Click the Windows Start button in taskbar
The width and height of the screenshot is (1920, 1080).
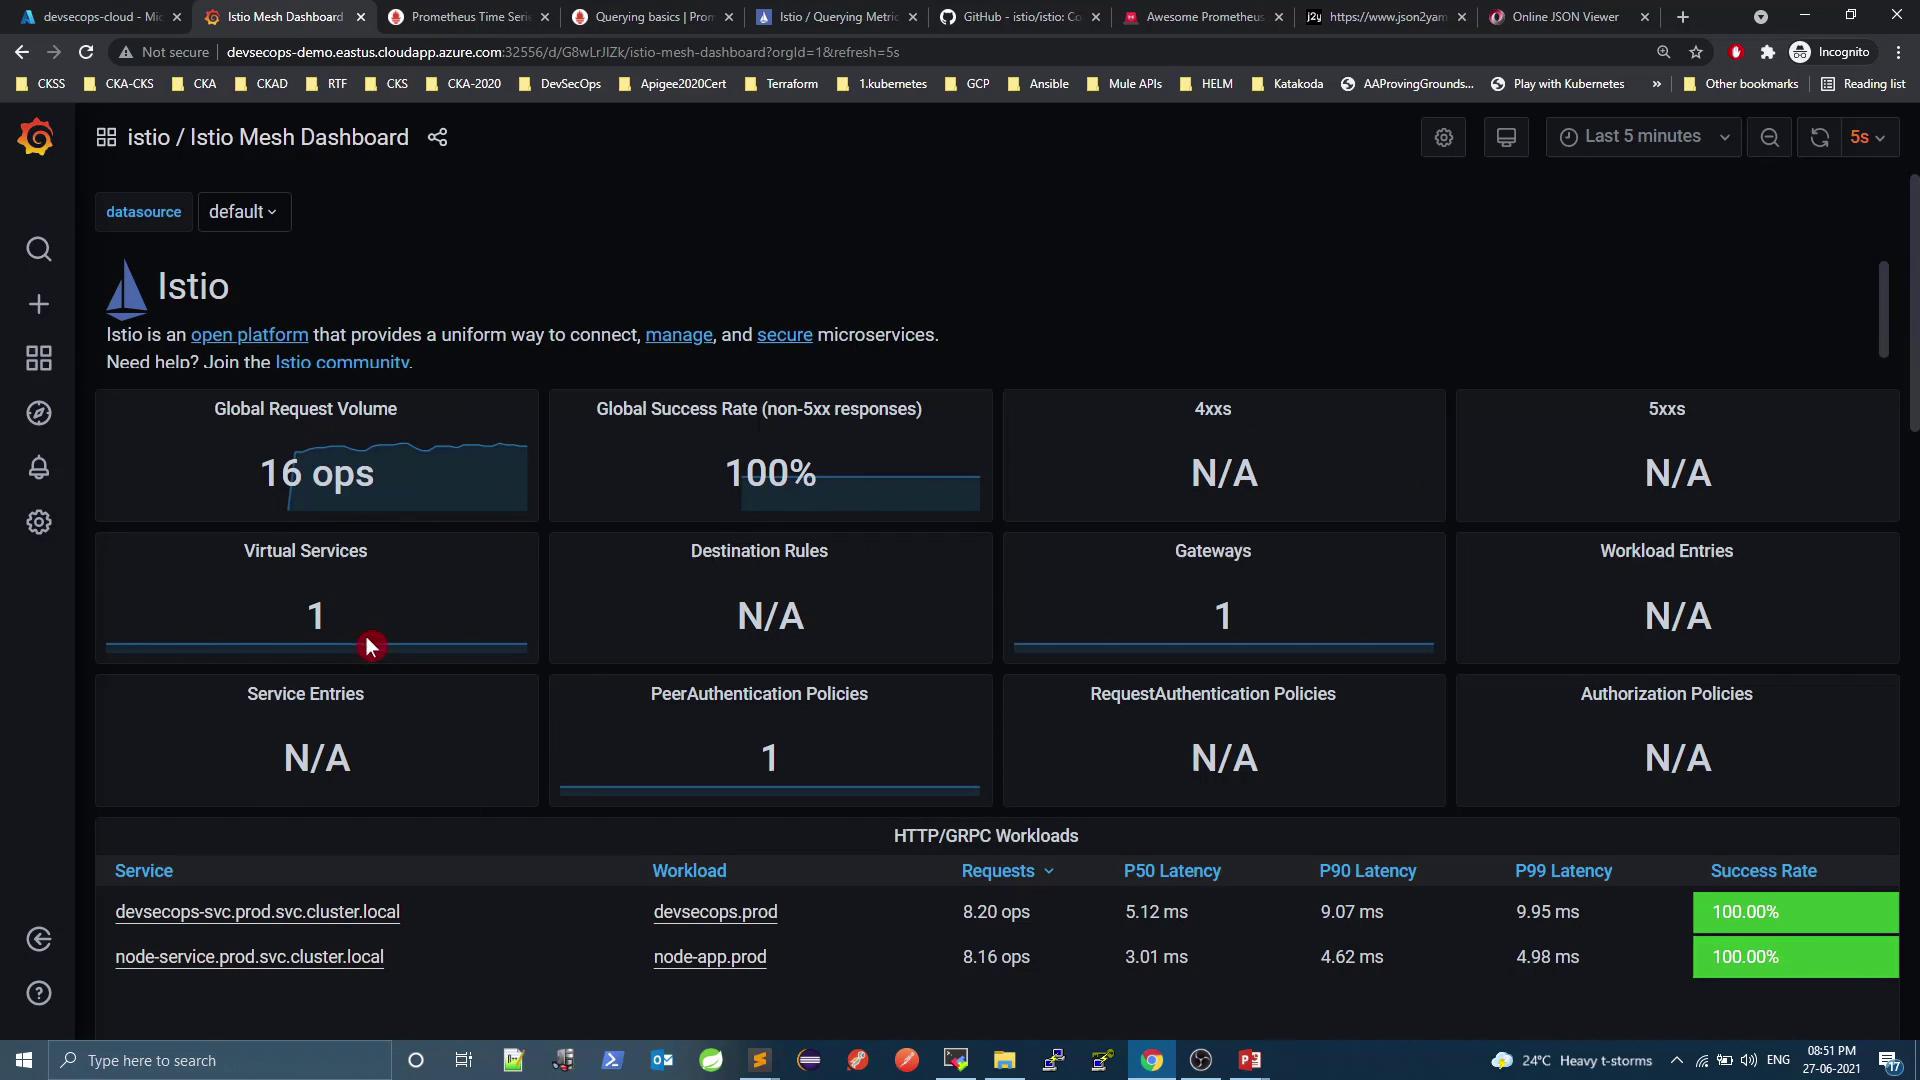tap(24, 1060)
